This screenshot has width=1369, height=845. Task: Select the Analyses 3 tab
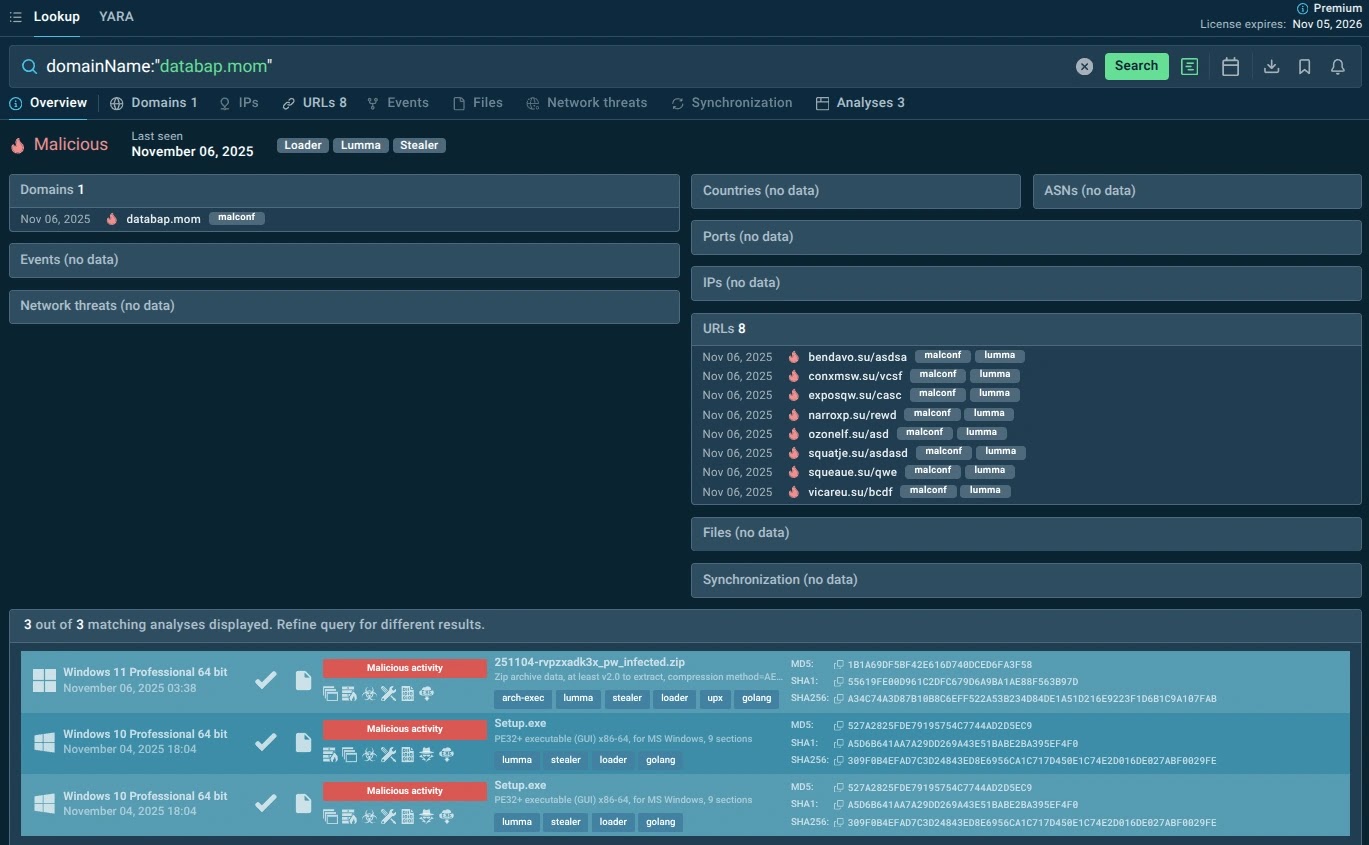pyautogui.click(x=860, y=103)
